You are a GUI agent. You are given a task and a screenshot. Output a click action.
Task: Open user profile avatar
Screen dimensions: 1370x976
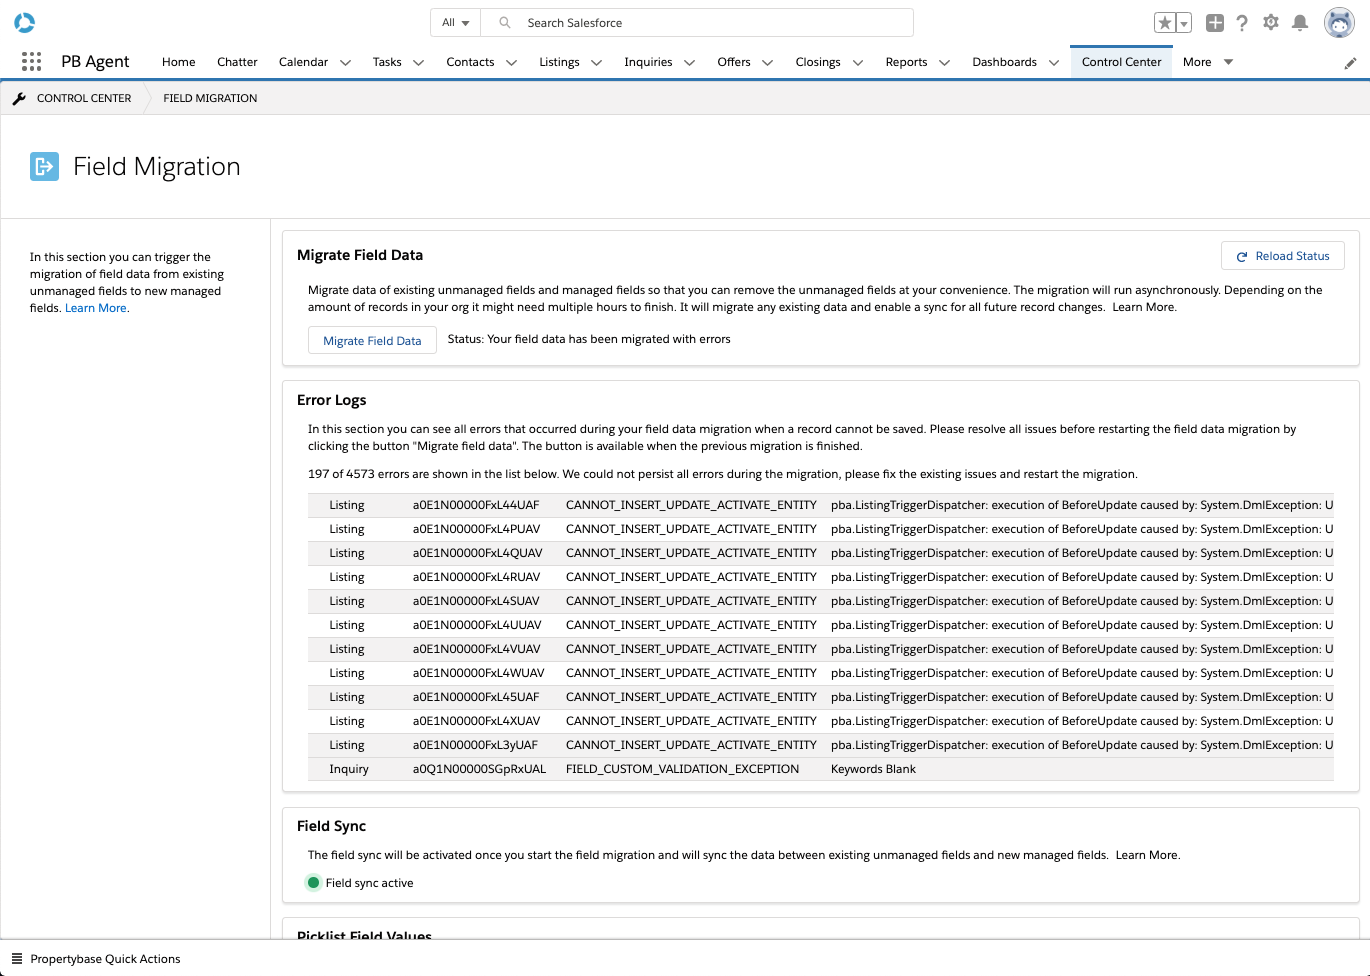pos(1339,22)
